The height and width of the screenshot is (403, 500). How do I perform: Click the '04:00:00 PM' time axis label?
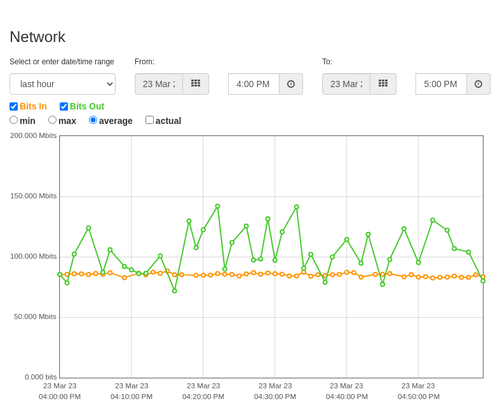click(60, 397)
